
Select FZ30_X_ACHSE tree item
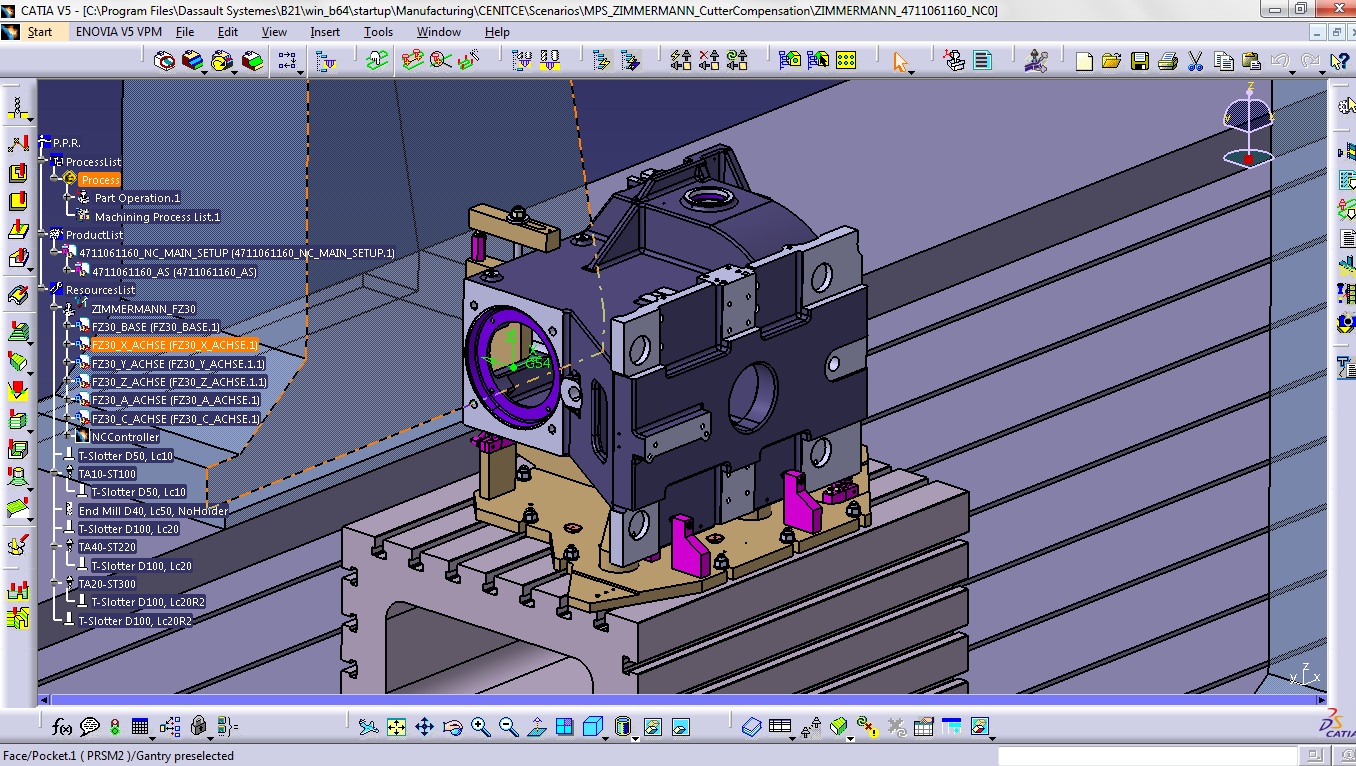click(175, 345)
